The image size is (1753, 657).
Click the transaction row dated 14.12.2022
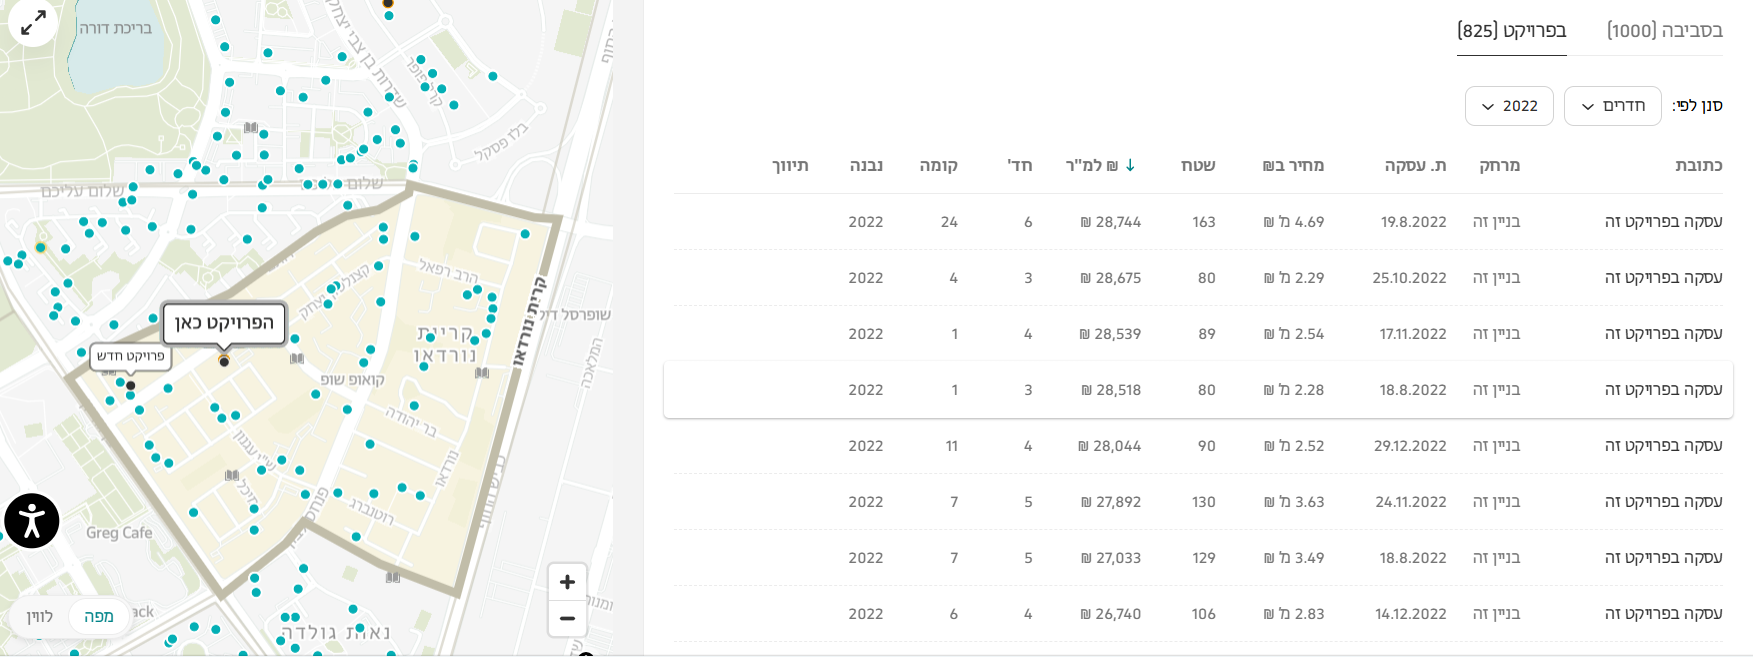(1198, 614)
